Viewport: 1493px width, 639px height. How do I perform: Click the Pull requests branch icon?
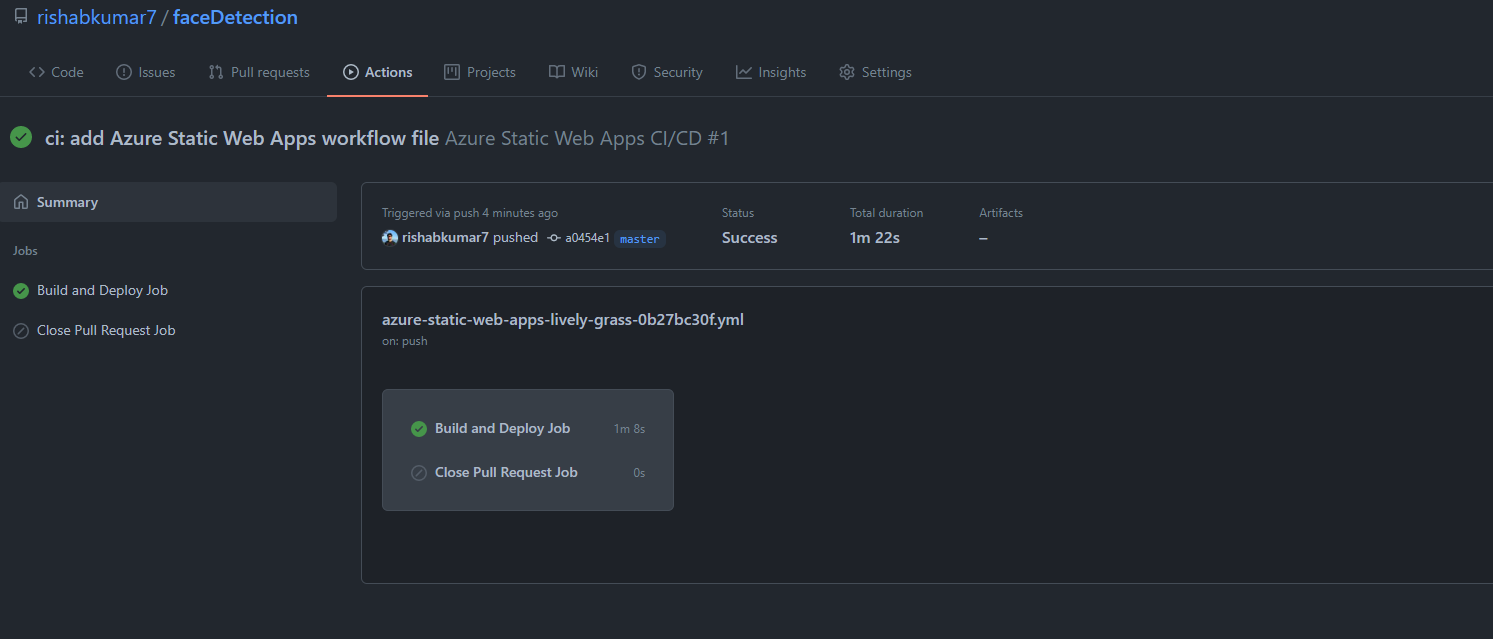click(x=216, y=72)
